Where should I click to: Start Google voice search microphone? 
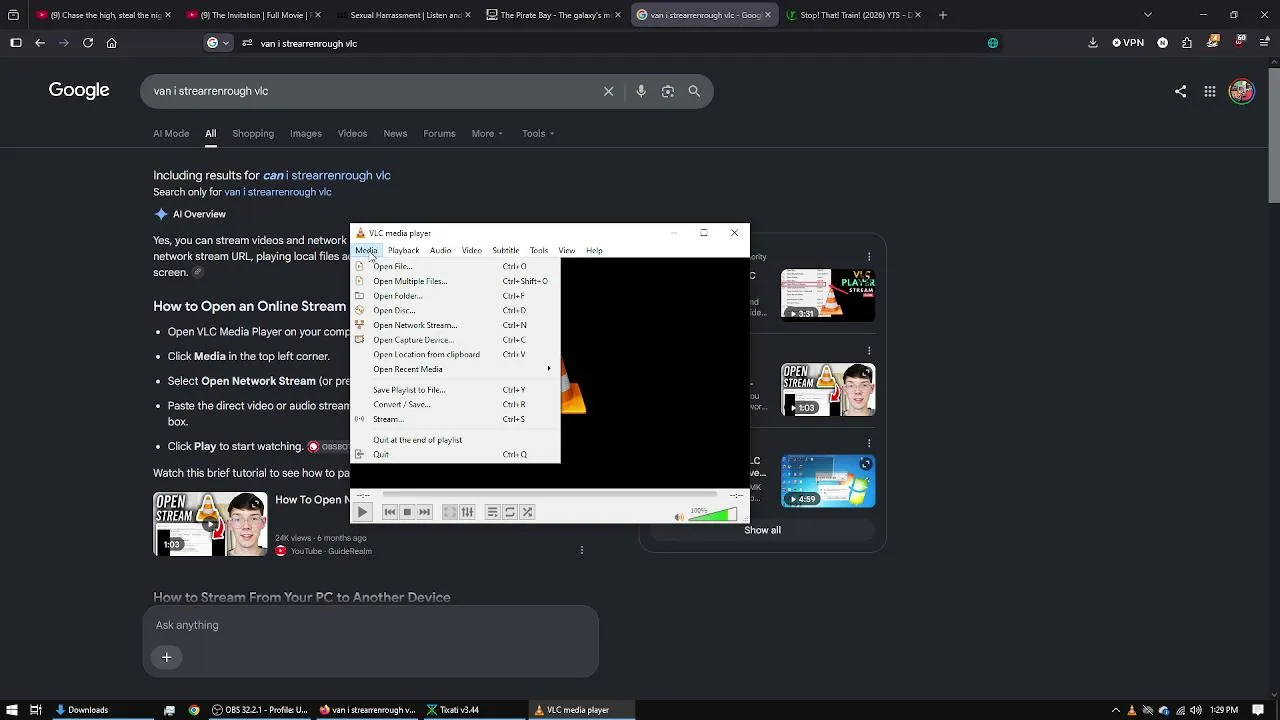coord(641,91)
